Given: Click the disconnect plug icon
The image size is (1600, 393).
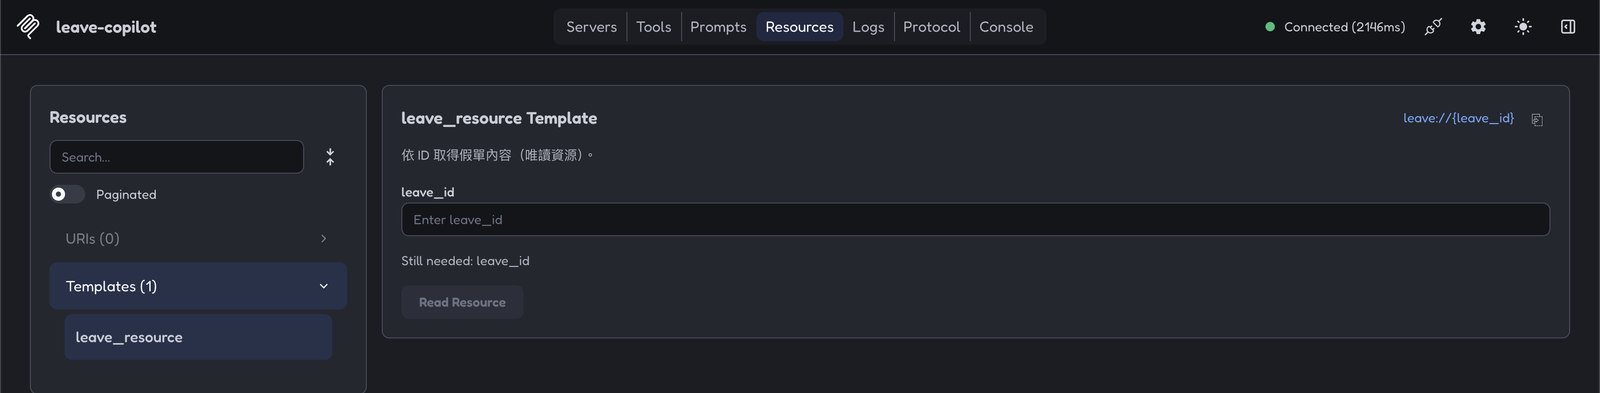Looking at the screenshot, I should pos(1433,27).
